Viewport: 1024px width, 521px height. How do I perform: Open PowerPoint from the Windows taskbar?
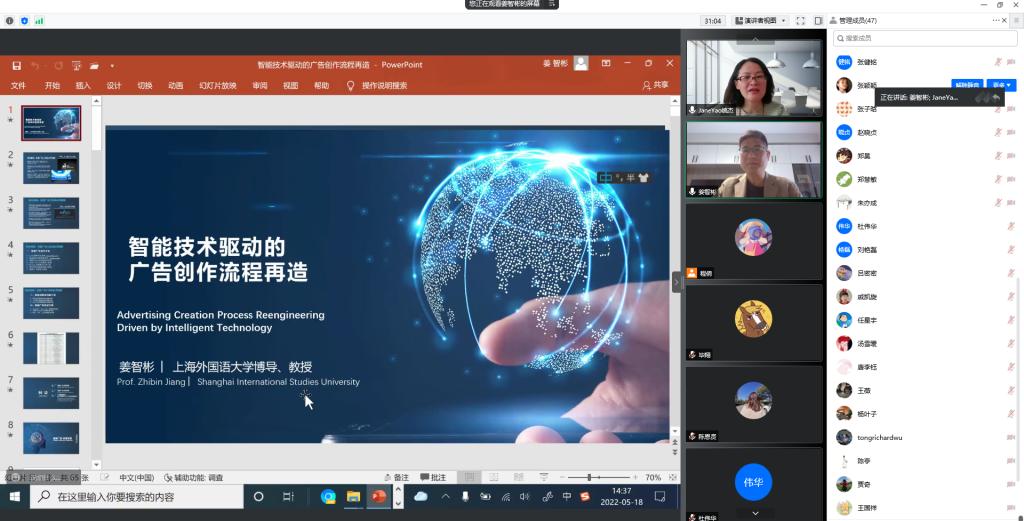pyautogui.click(x=379, y=497)
